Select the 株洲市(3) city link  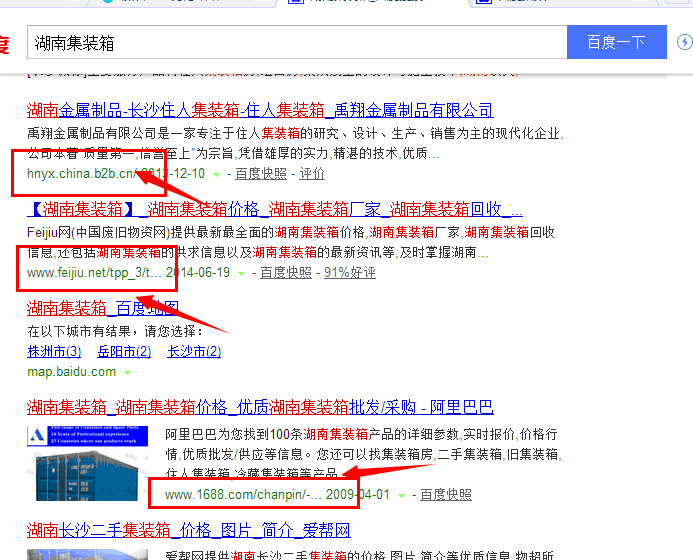54,352
